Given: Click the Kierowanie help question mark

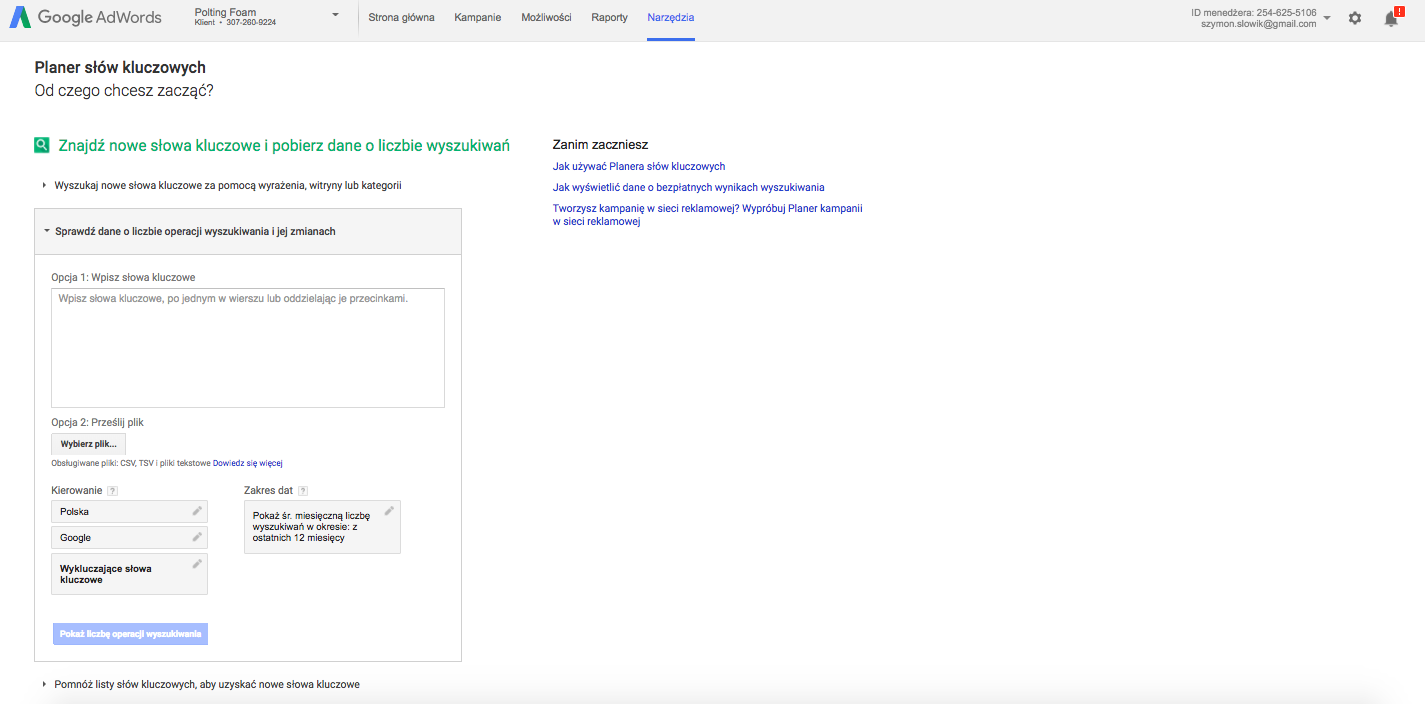Looking at the screenshot, I should tap(113, 491).
